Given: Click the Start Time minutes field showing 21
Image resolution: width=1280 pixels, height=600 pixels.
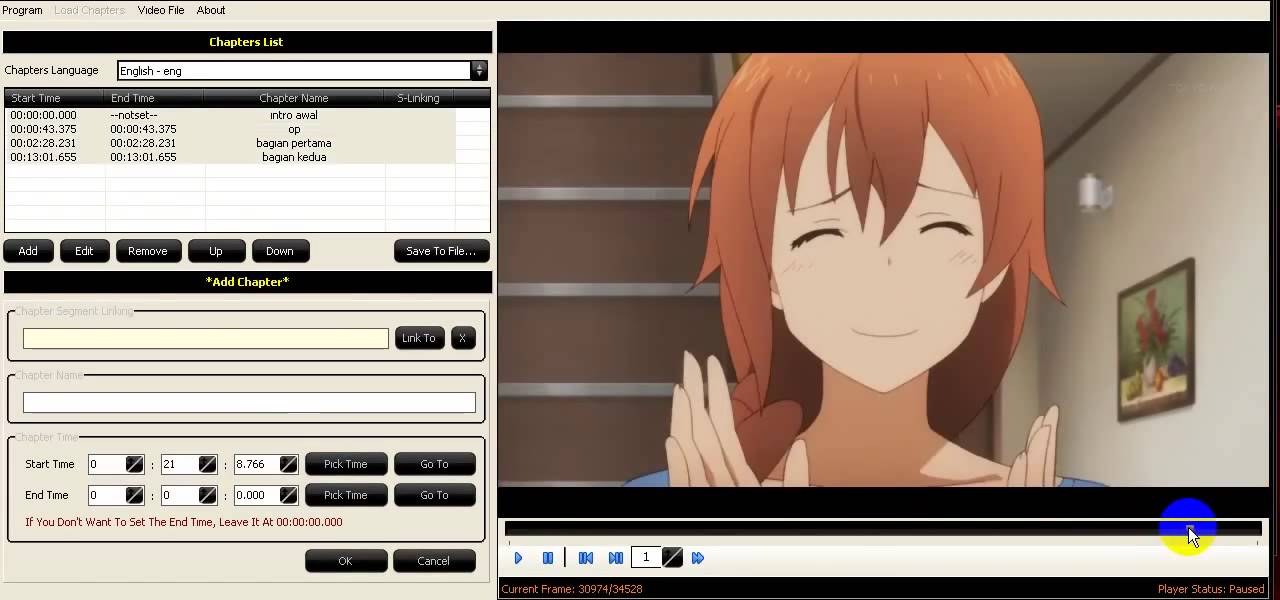Looking at the screenshot, I should (179, 464).
